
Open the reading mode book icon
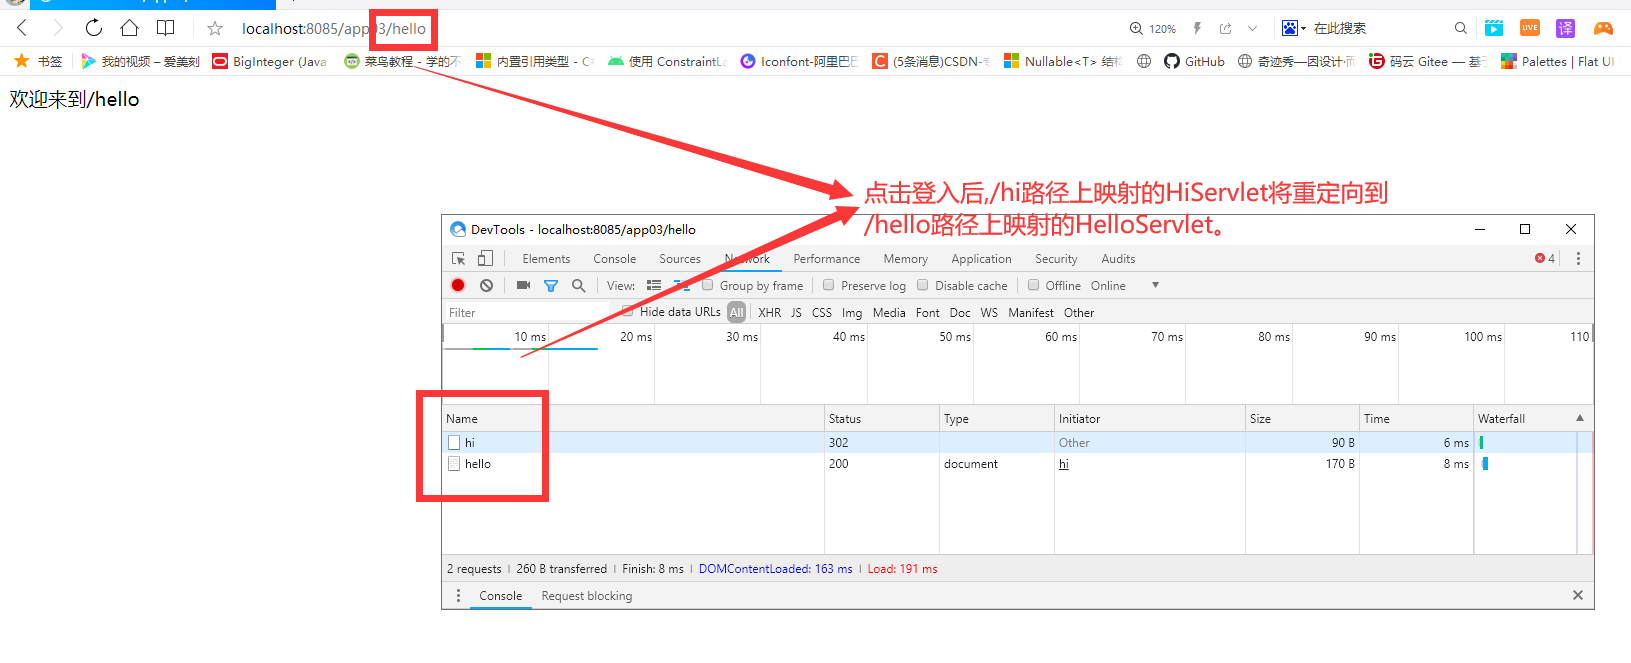(165, 28)
